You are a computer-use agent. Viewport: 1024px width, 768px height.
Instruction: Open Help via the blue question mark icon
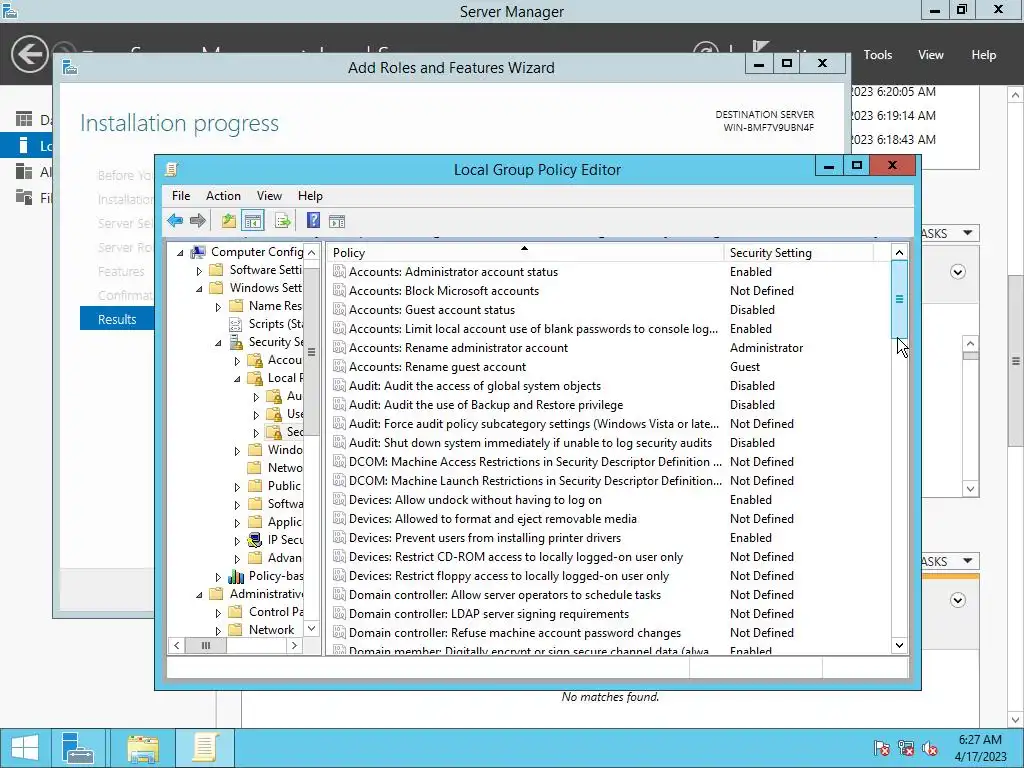click(313, 221)
